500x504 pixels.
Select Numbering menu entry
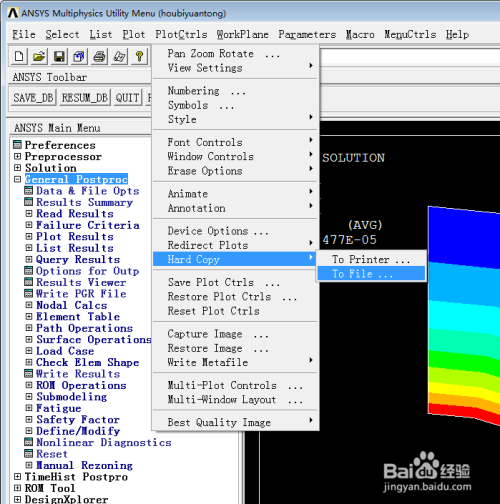235,91
